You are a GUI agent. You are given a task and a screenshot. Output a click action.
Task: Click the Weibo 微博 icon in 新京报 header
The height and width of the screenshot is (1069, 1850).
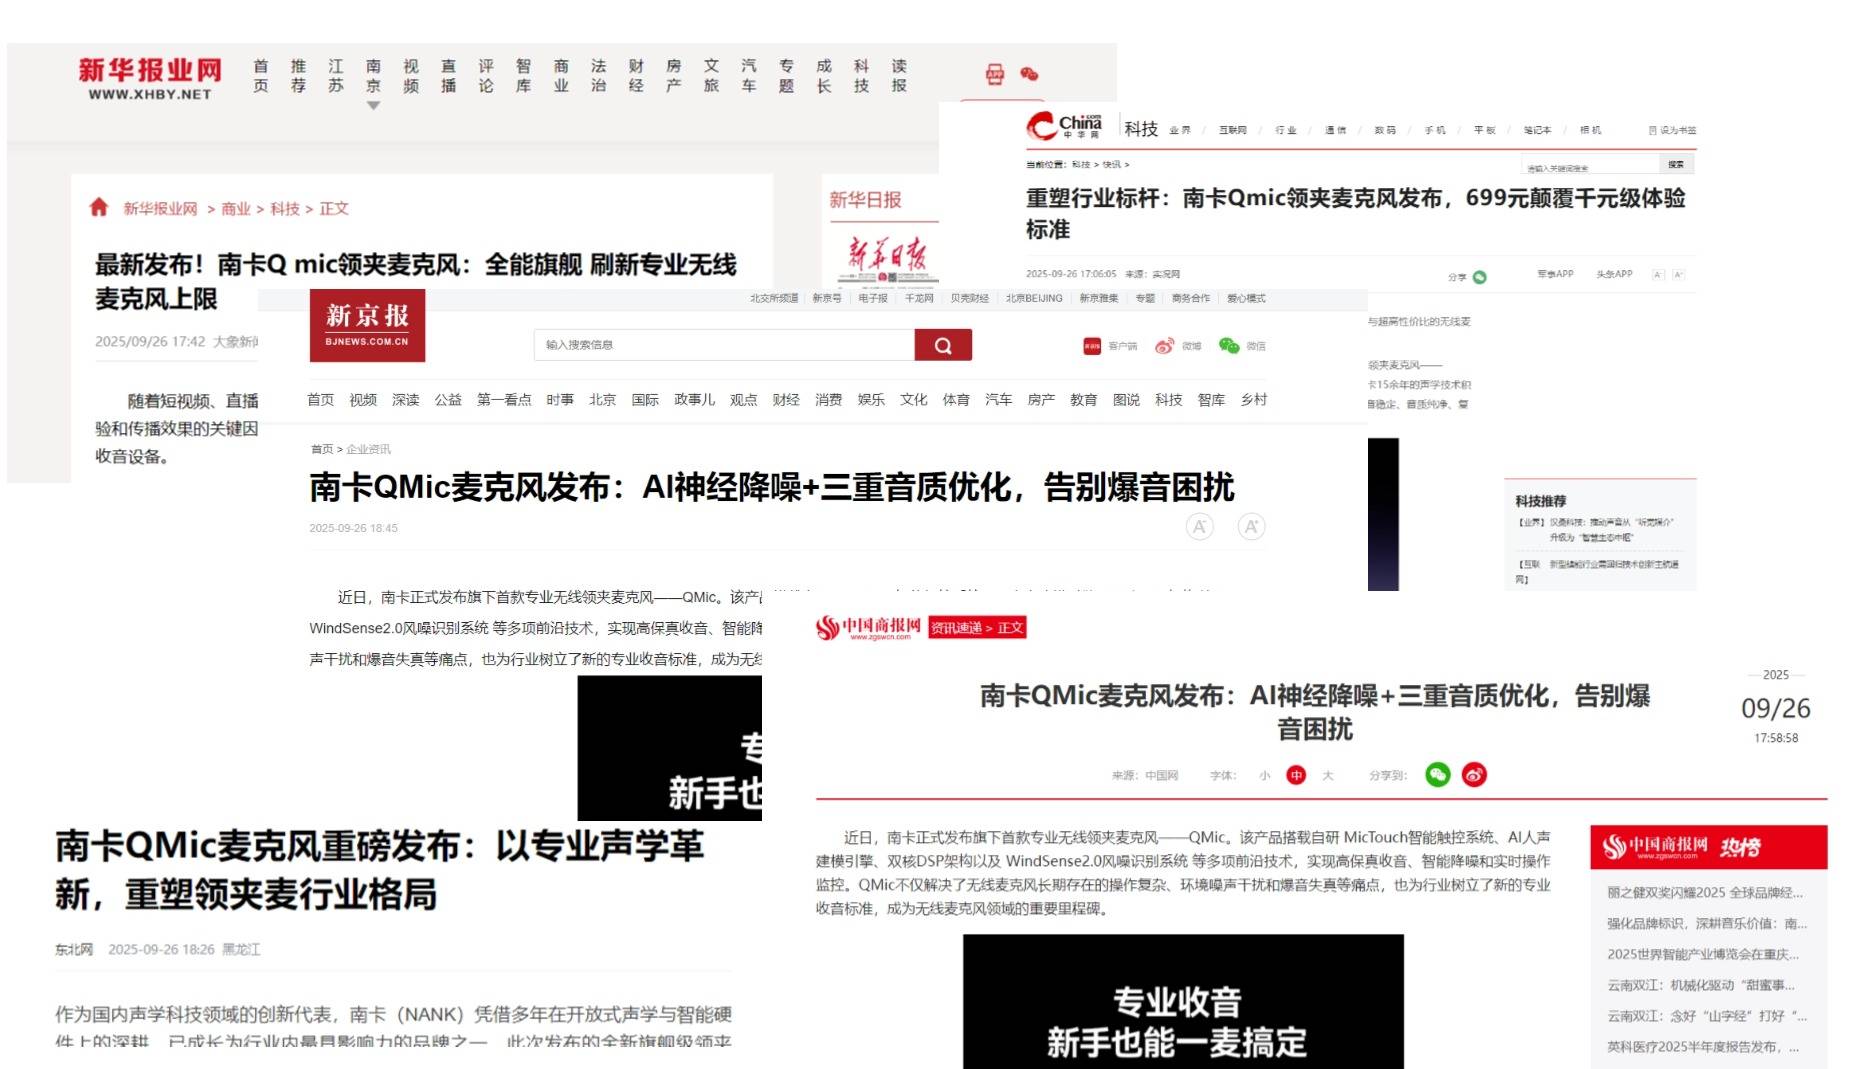pos(1164,346)
